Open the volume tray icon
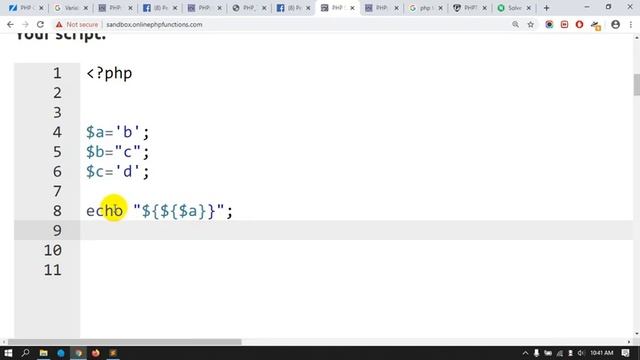This screenshot has width=640, height=360. tap(581, 353)
